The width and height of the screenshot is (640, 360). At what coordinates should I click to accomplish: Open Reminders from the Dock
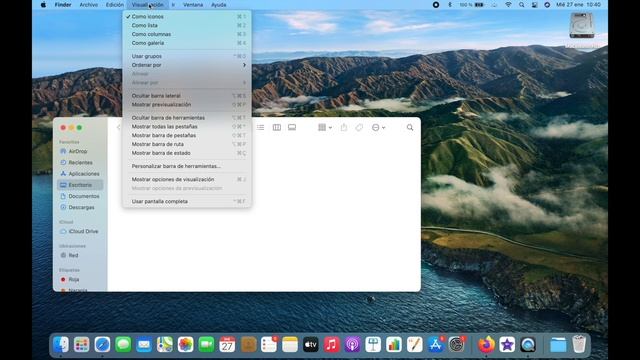point(269,344)
